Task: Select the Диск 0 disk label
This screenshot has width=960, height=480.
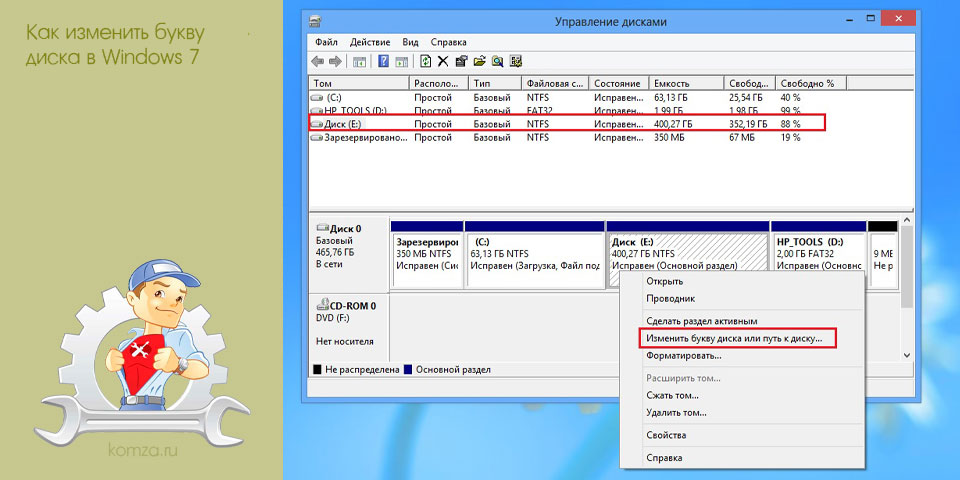Action: click(x=349, y=254)
